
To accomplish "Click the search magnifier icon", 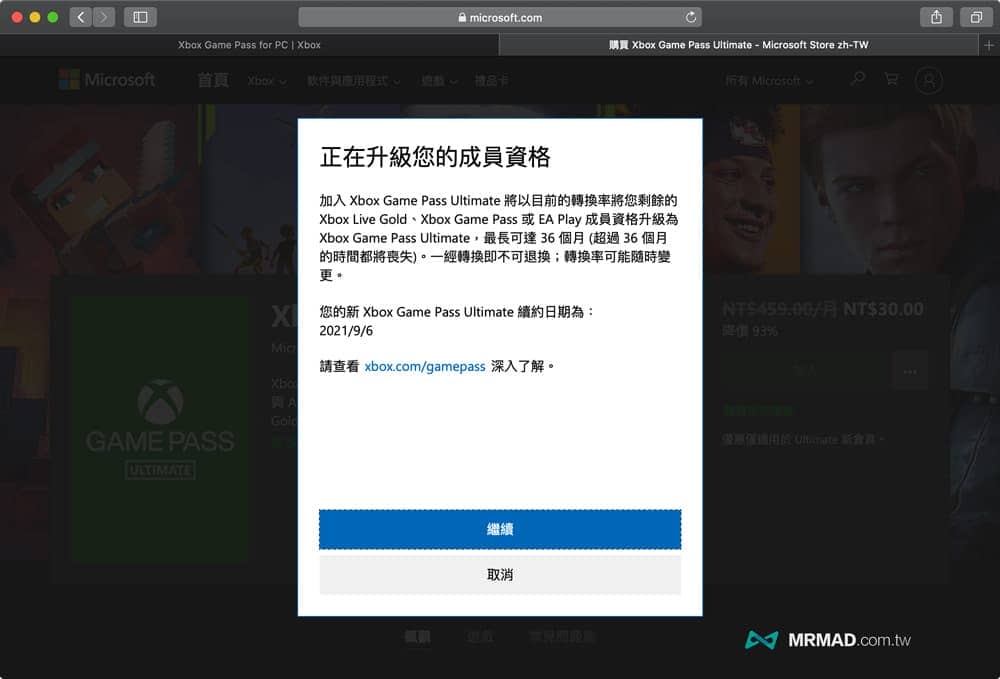I will [858, 79].
